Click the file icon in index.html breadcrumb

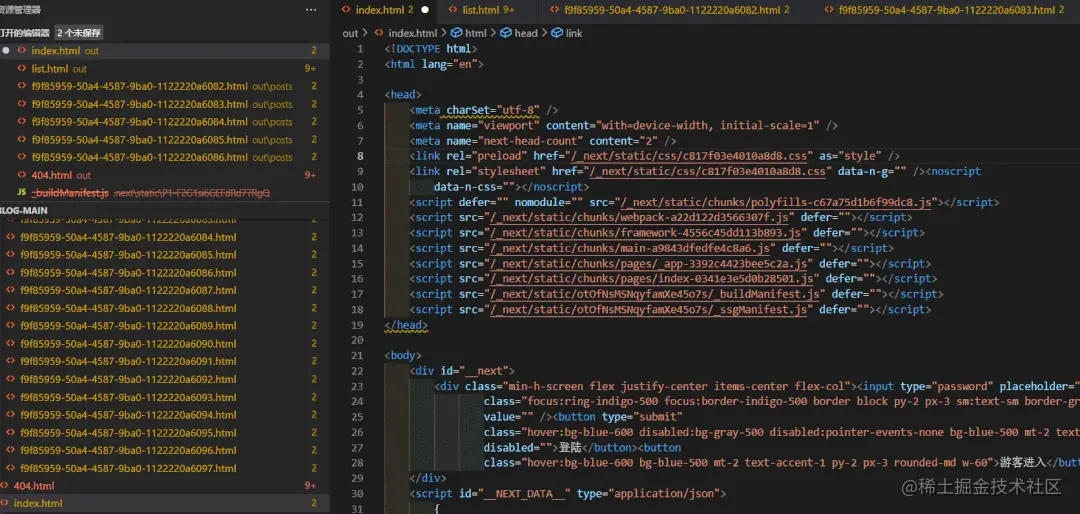379,33
